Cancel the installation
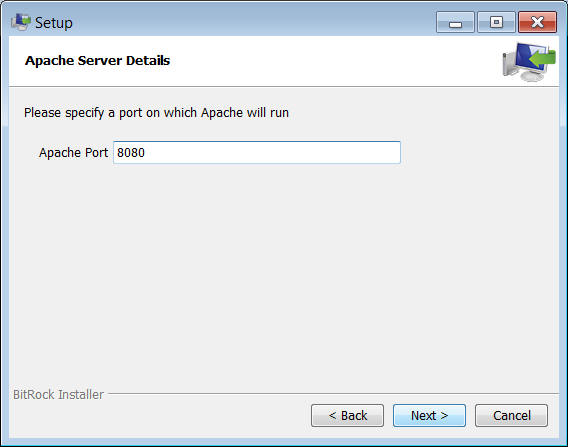Image resolution: width=568 pixels, height=447 pixels. (x=511, y=415)
